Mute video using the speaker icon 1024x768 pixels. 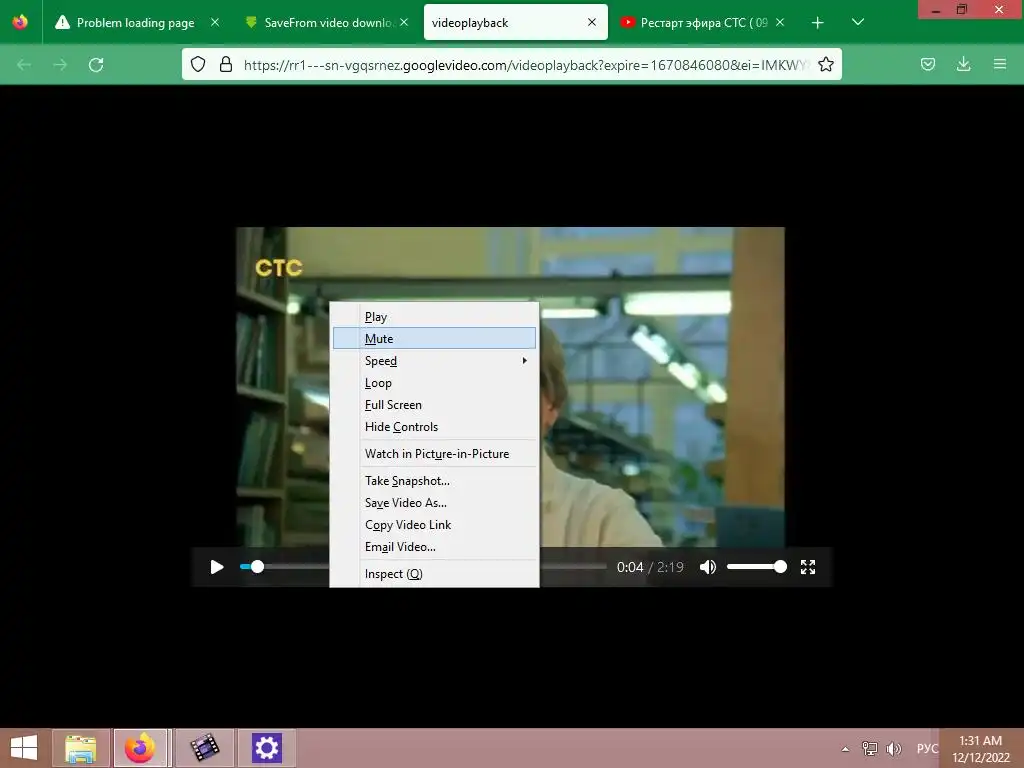(x=708, y=567)
